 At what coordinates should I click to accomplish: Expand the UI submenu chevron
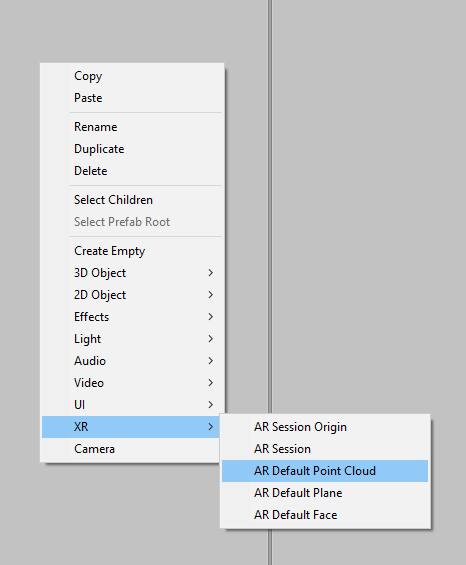click(x=210, y=405)
